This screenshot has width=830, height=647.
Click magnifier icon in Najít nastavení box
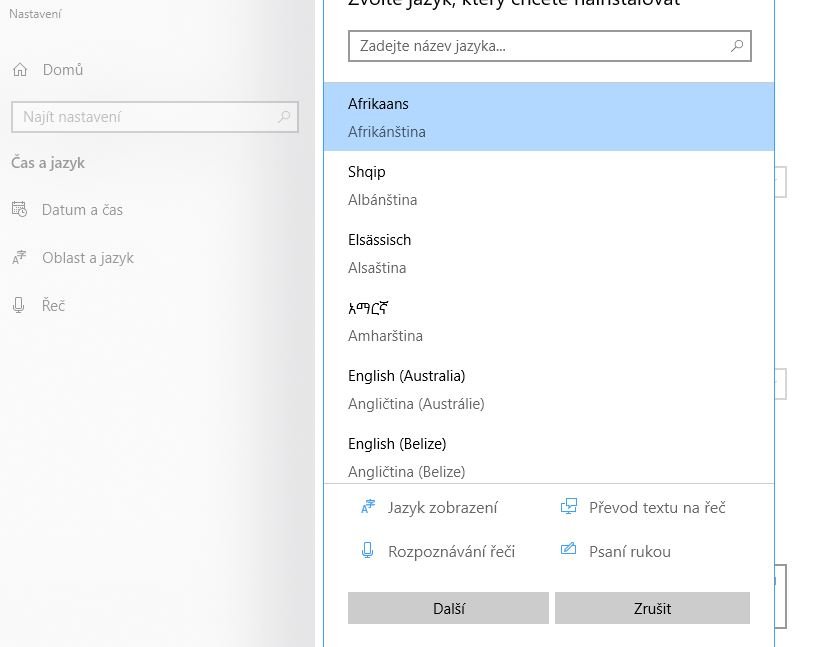coord(284,116)
